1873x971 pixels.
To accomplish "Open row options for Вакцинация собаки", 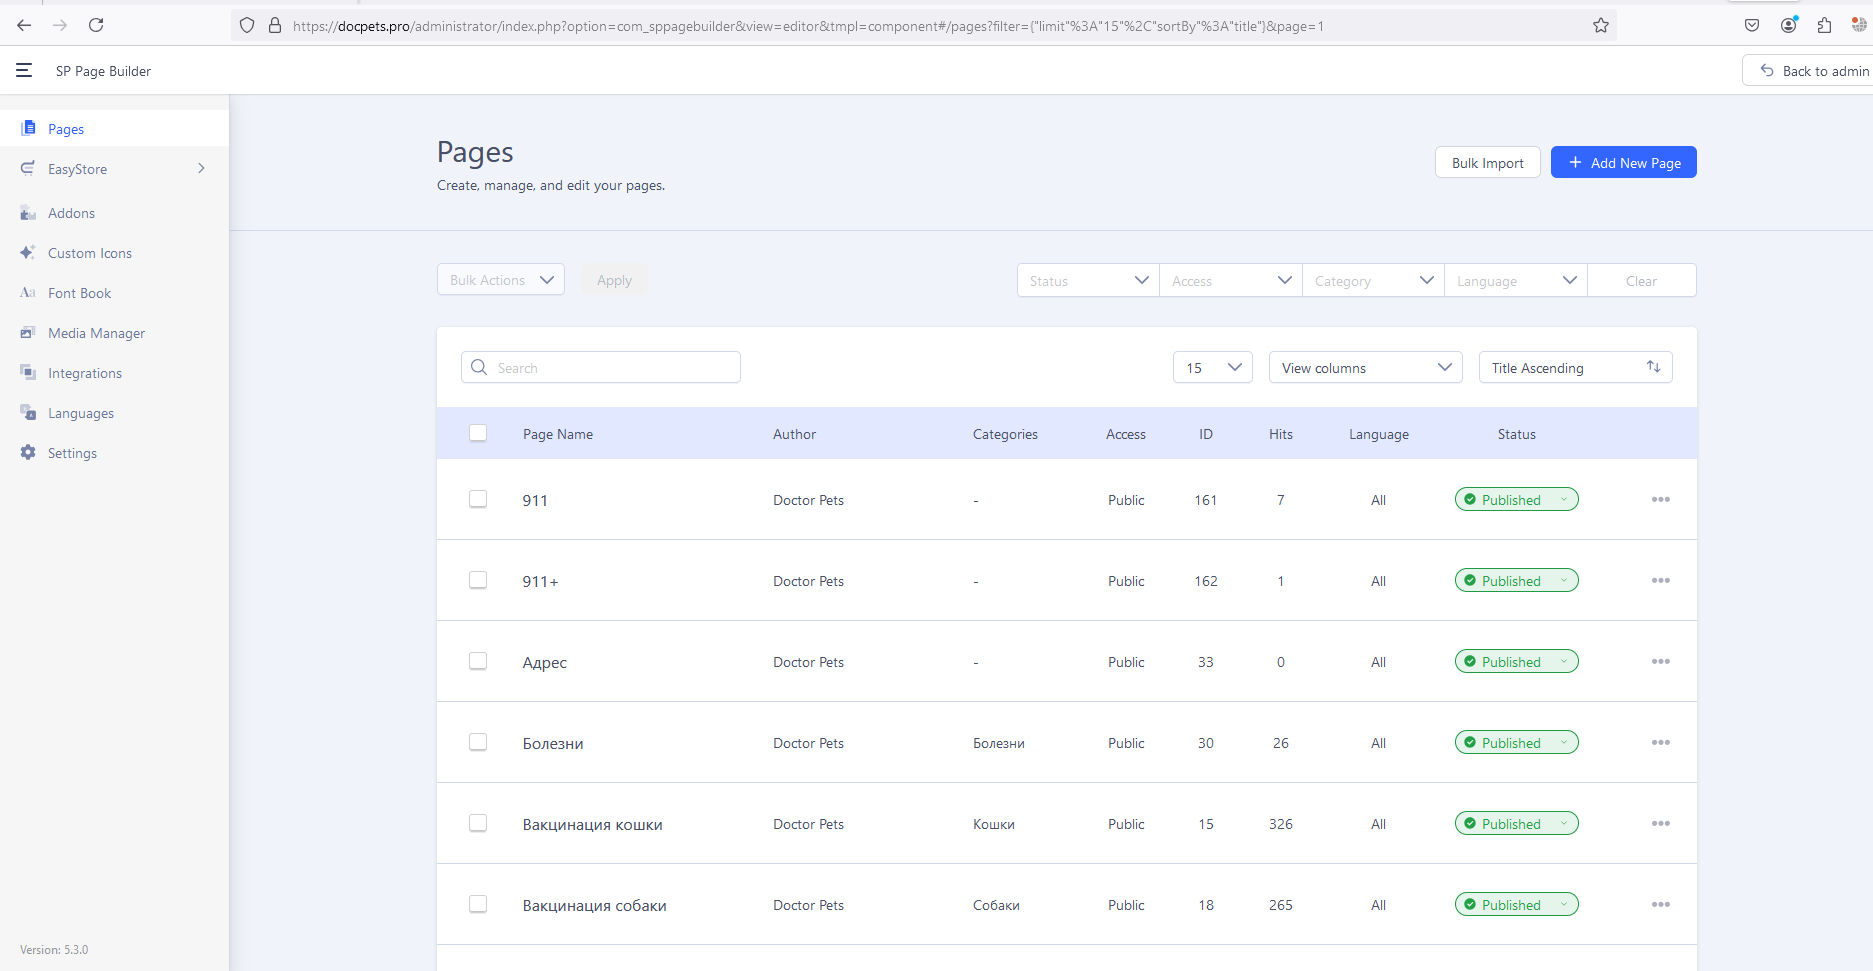I will pyautogui.click(x=1661, y=904).
